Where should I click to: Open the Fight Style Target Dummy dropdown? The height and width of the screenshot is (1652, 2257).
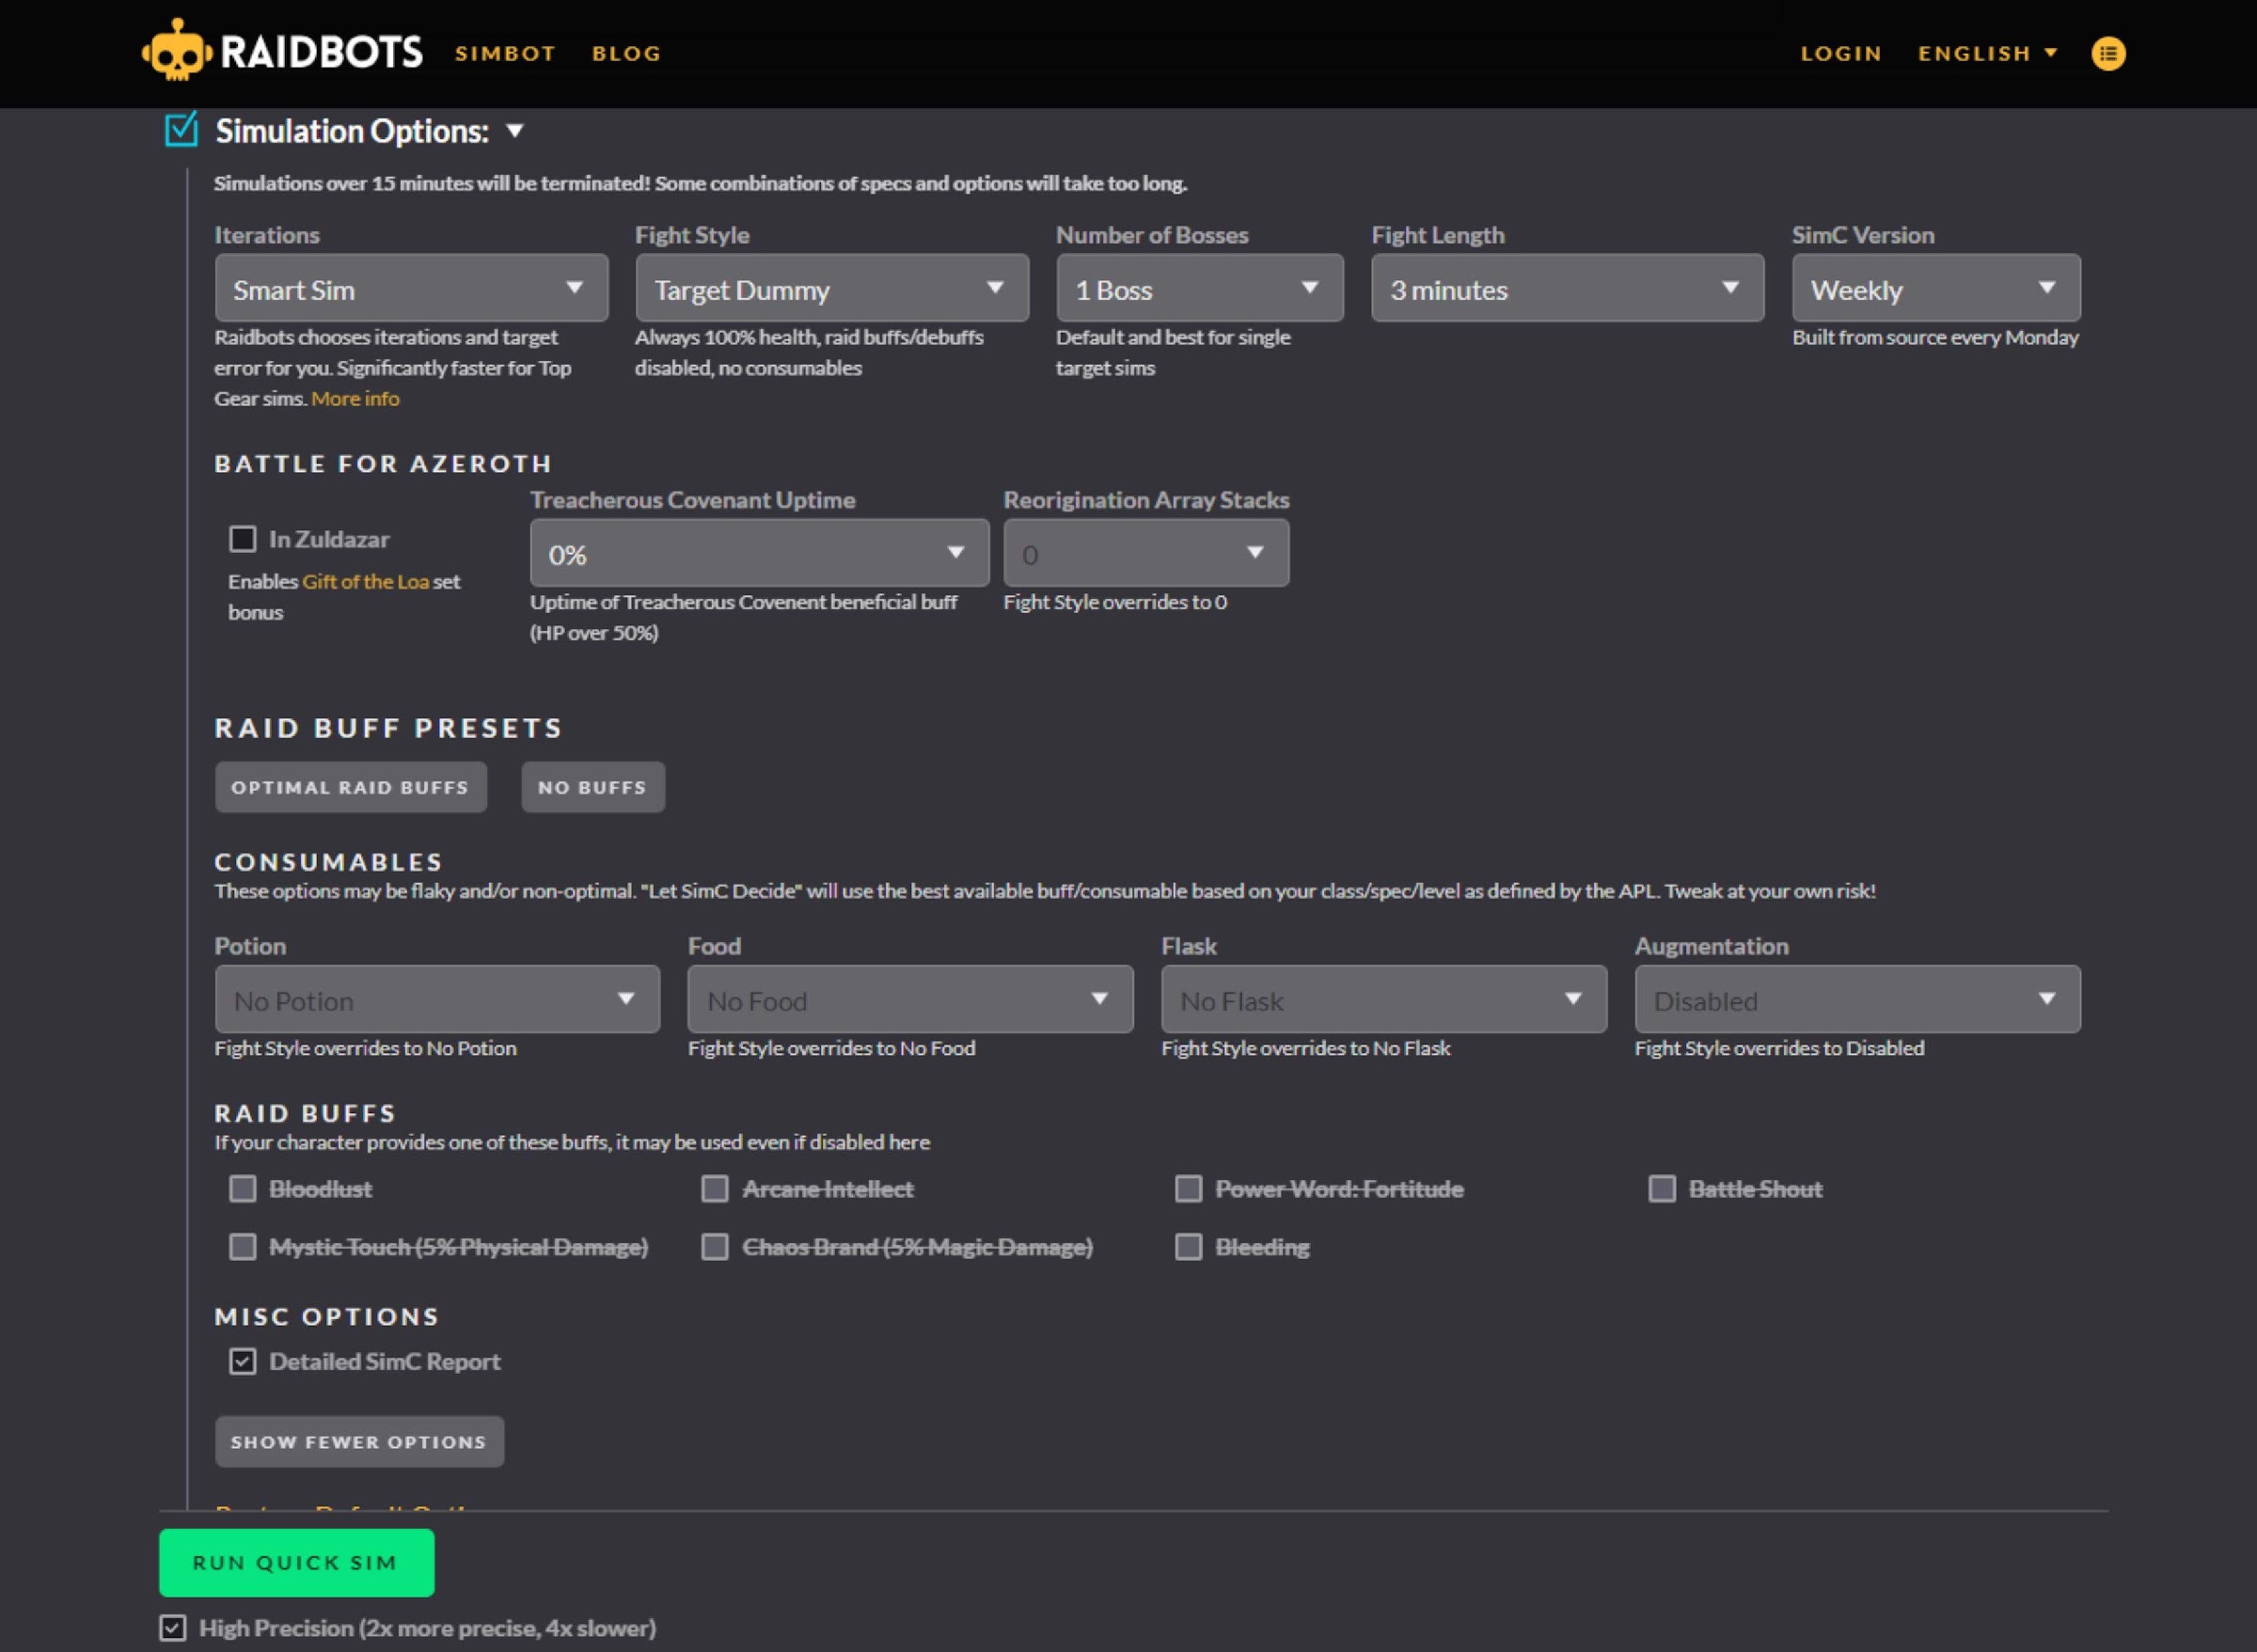point(831,288)
